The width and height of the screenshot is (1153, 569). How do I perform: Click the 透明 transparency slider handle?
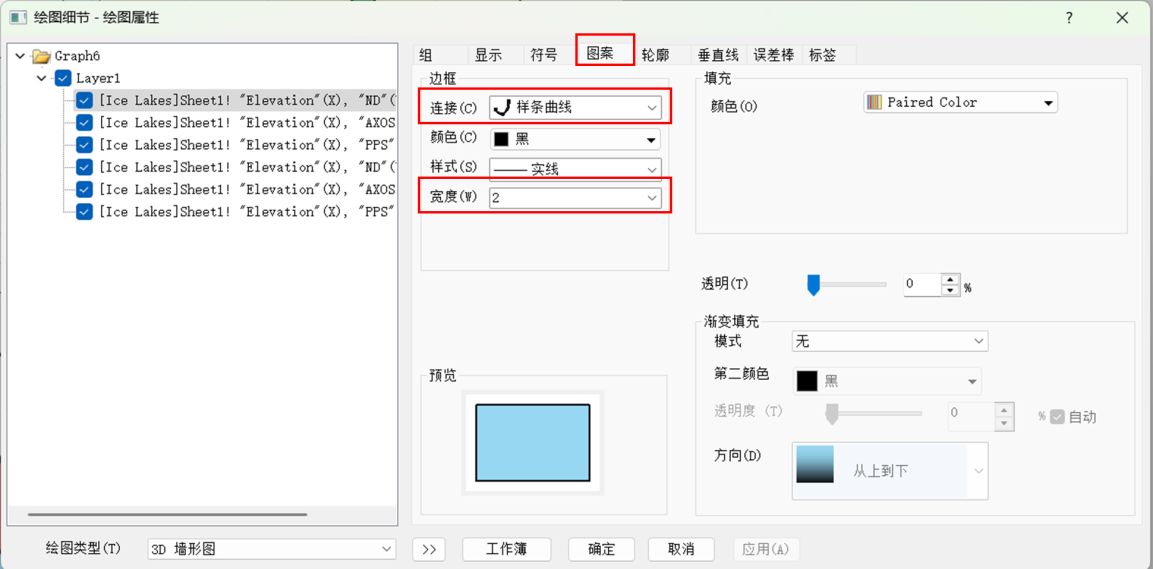point(813,286)
